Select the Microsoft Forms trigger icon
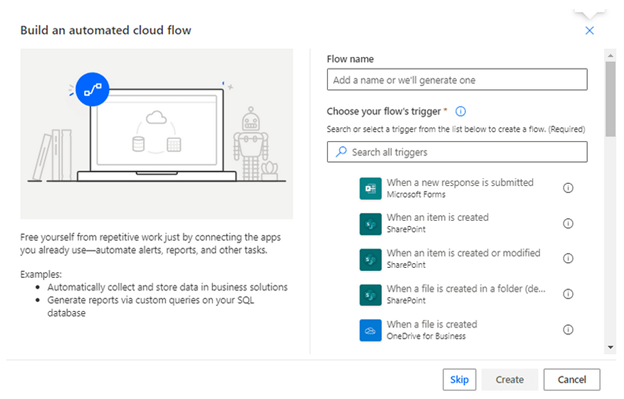 coord(370,188)
